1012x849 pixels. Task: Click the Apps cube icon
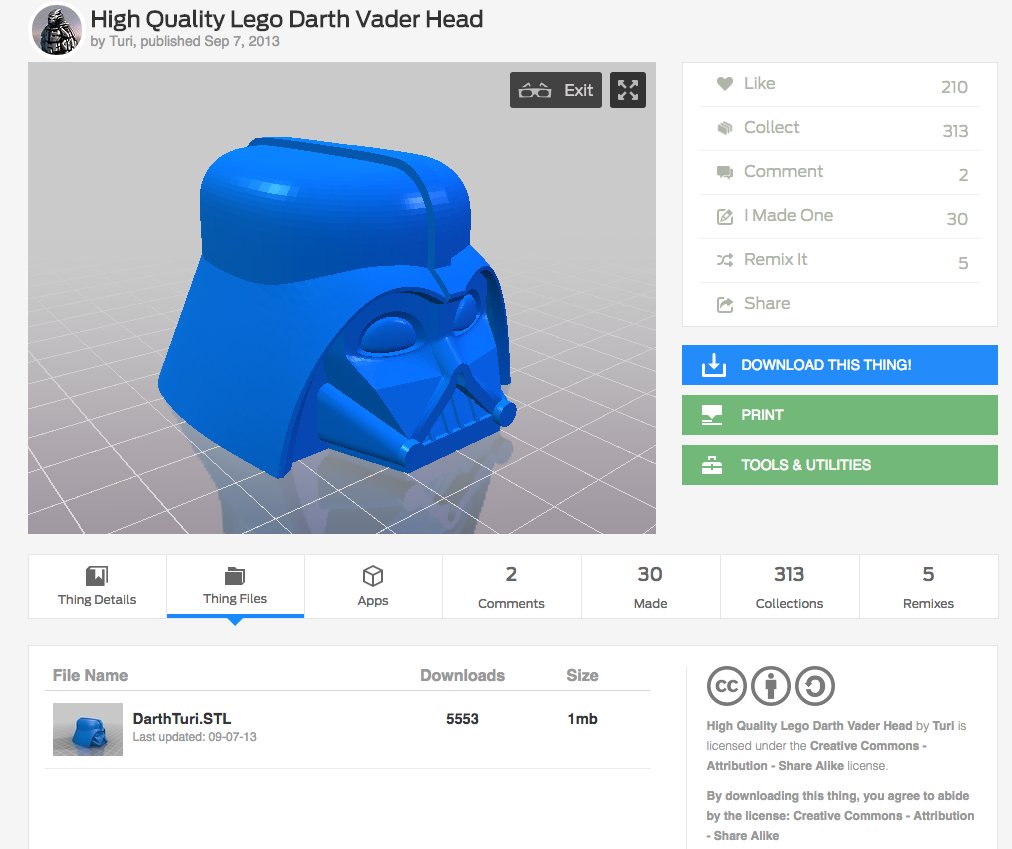(373, 576)
